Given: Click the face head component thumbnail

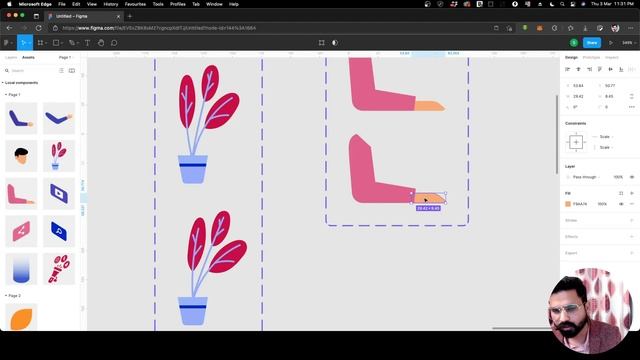Looking at the screenshot, I should tap(21, 156).
